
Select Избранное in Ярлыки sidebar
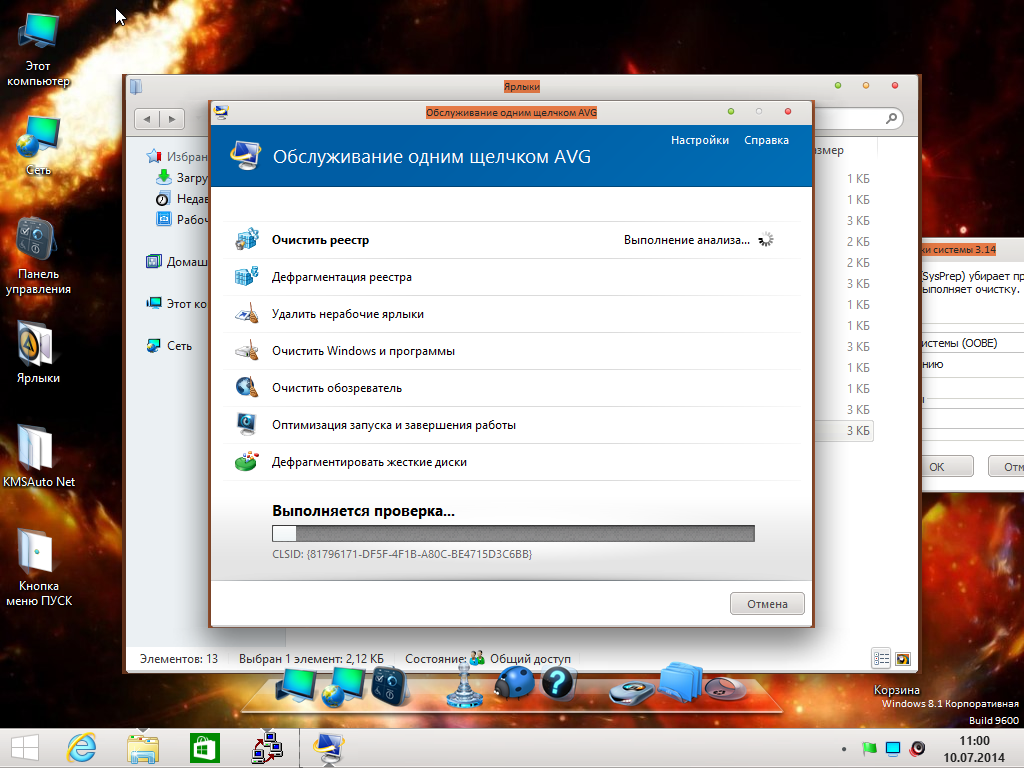(x=176, y=156)
